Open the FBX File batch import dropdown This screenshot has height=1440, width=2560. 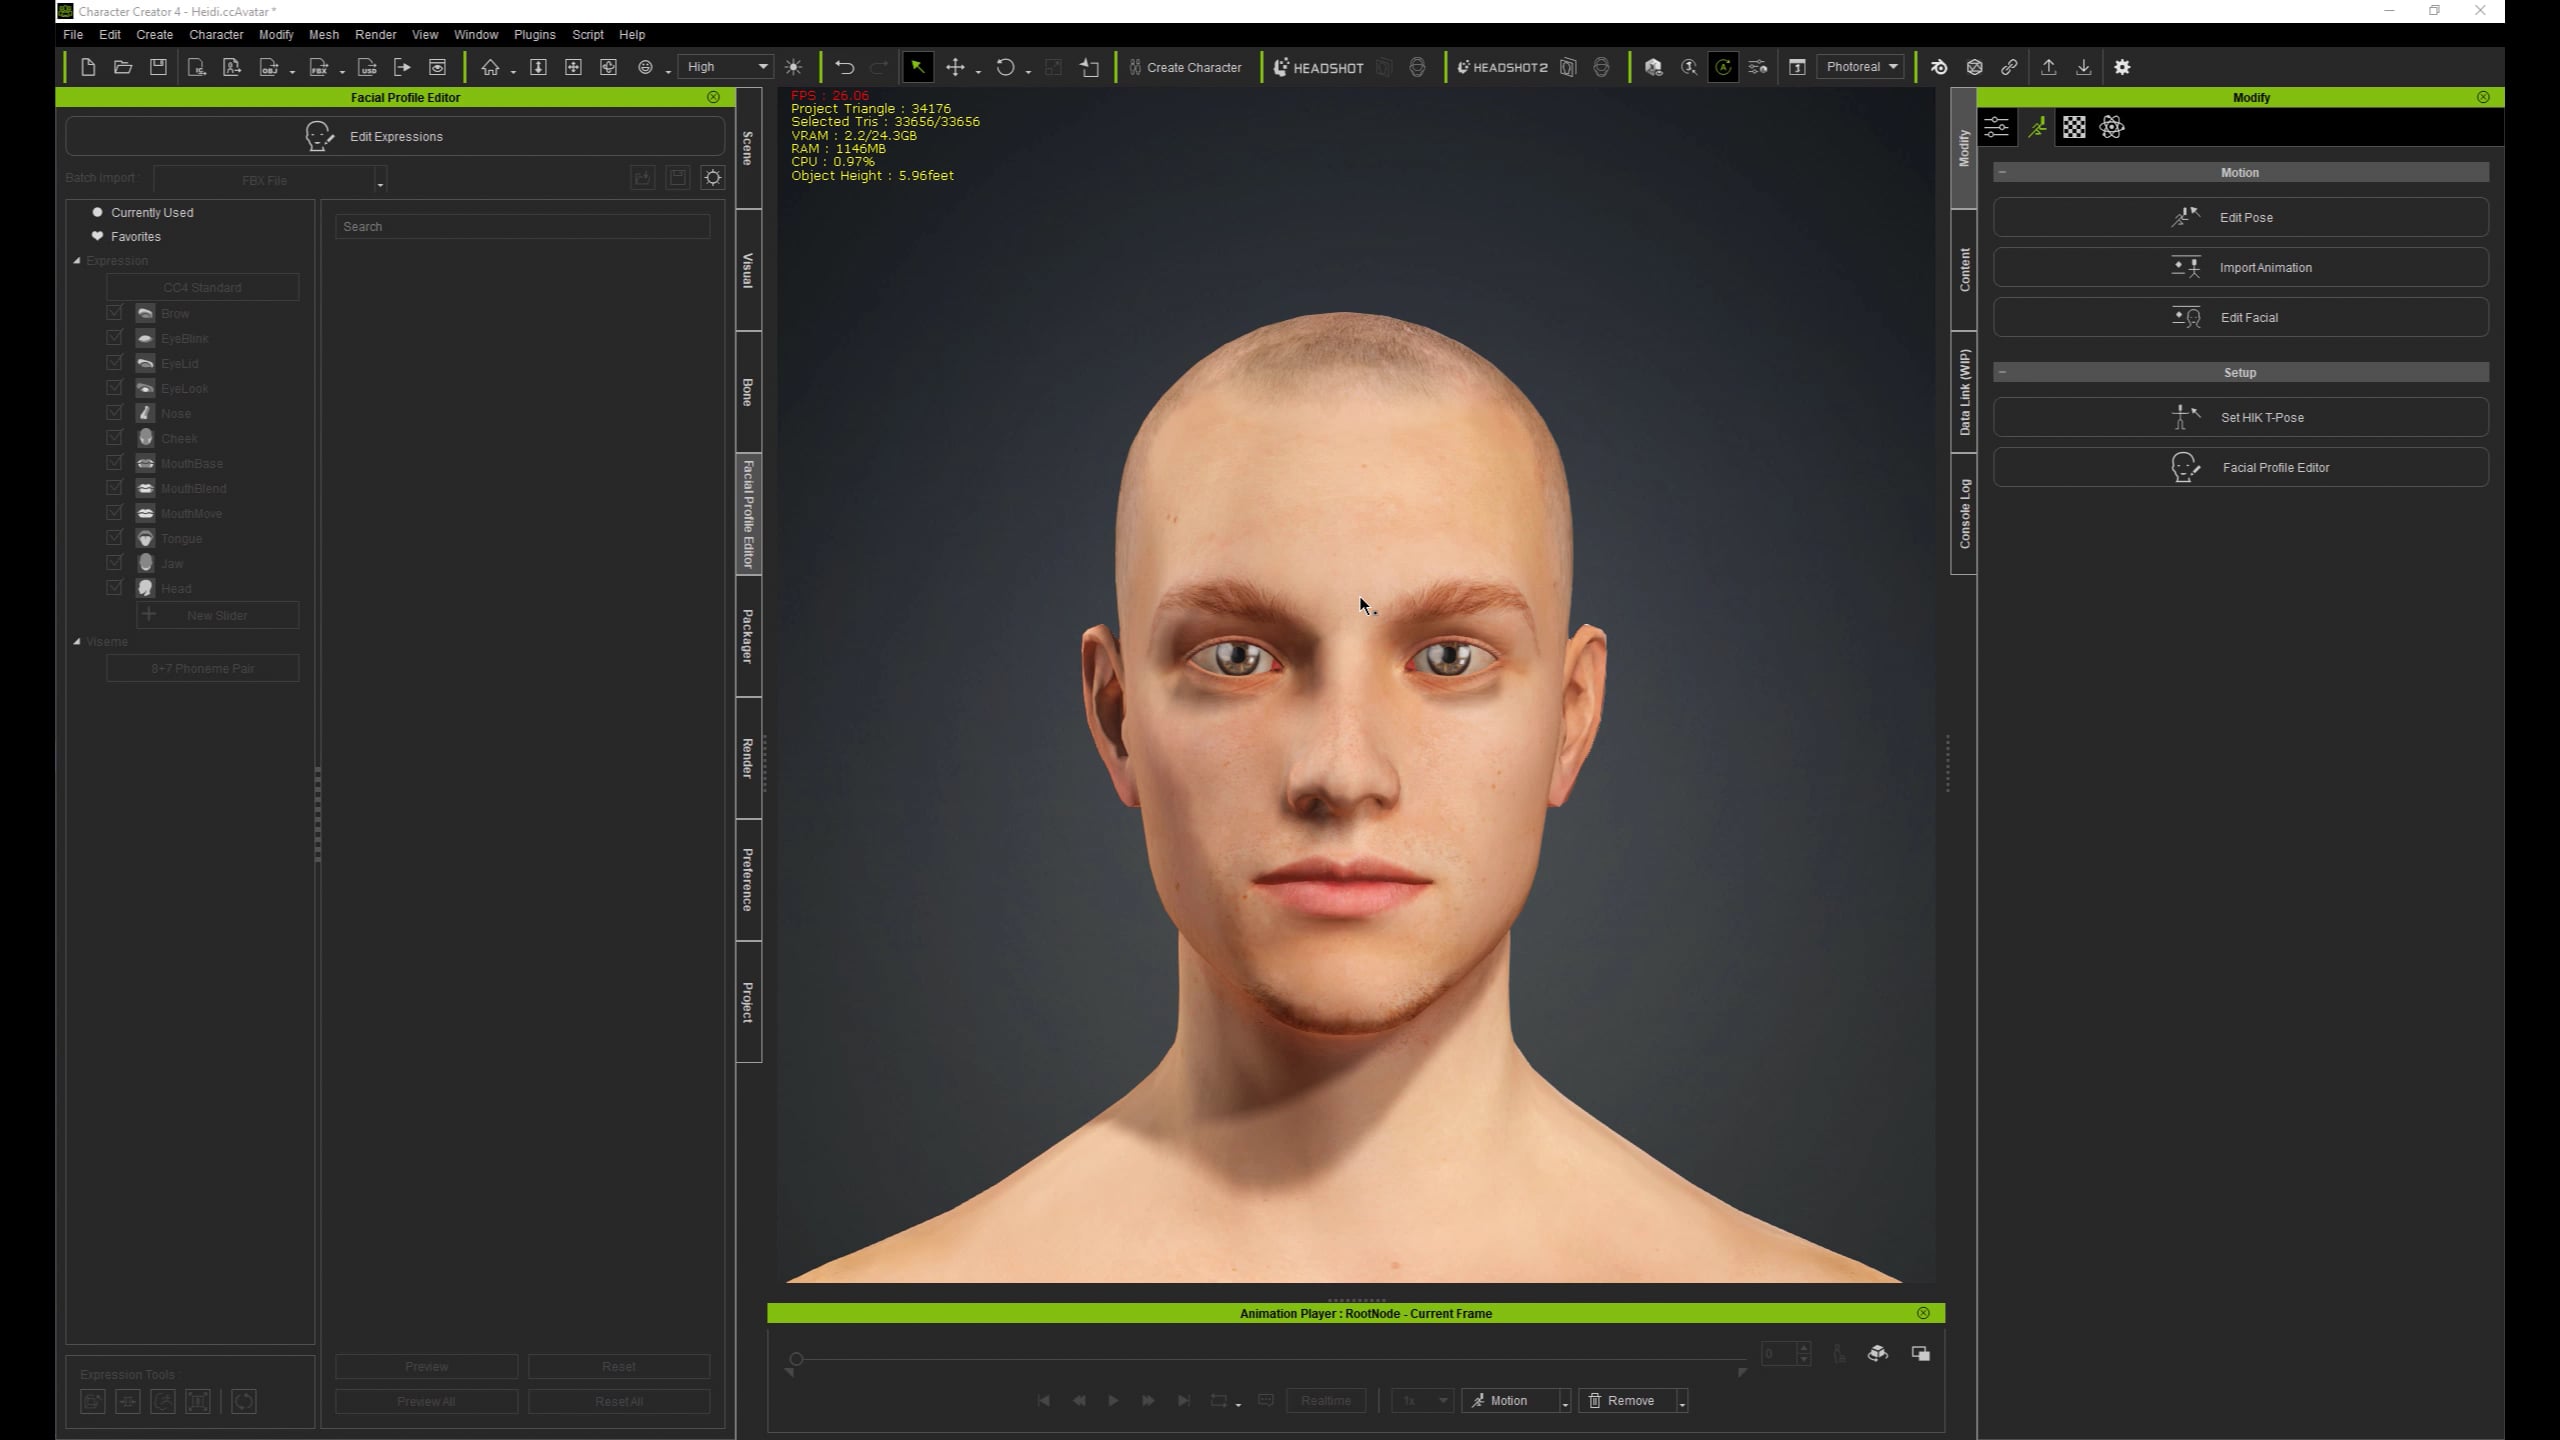pos(380,182)
